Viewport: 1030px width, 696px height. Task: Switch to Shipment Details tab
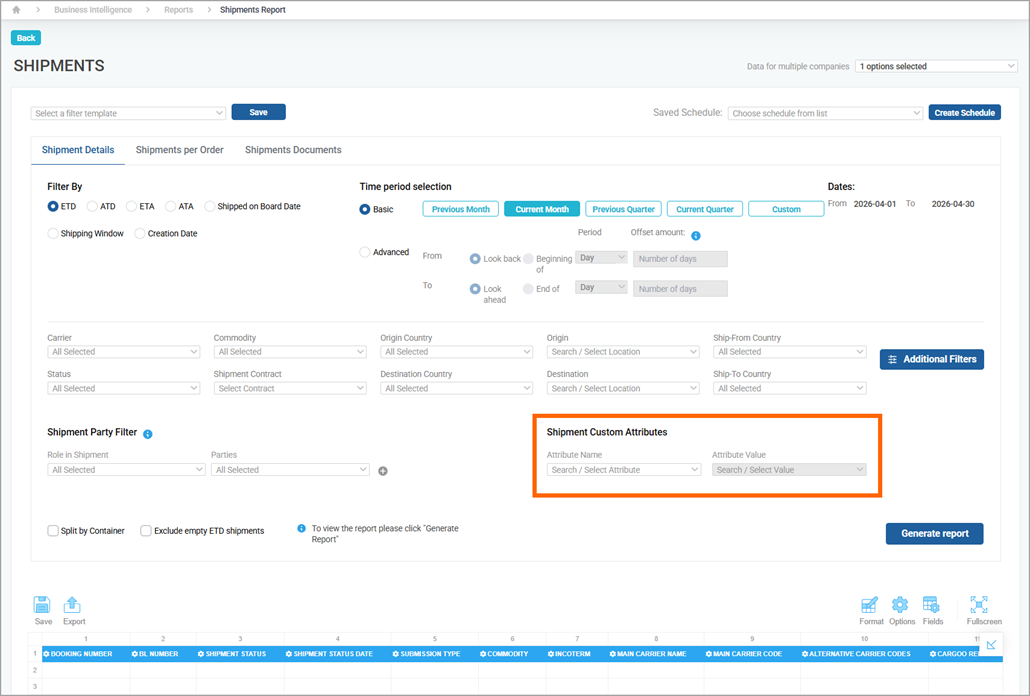tap(78, 150)
